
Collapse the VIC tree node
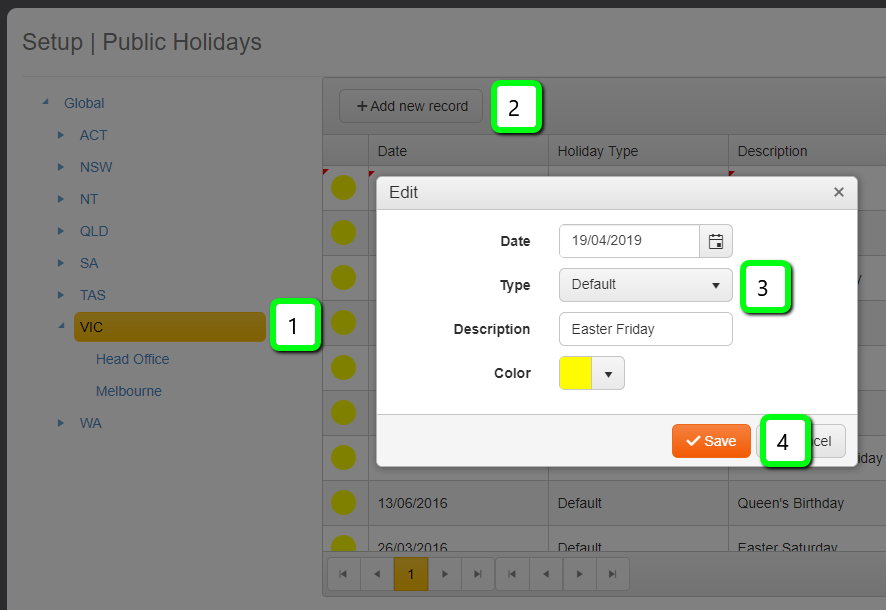coord(61,327)
